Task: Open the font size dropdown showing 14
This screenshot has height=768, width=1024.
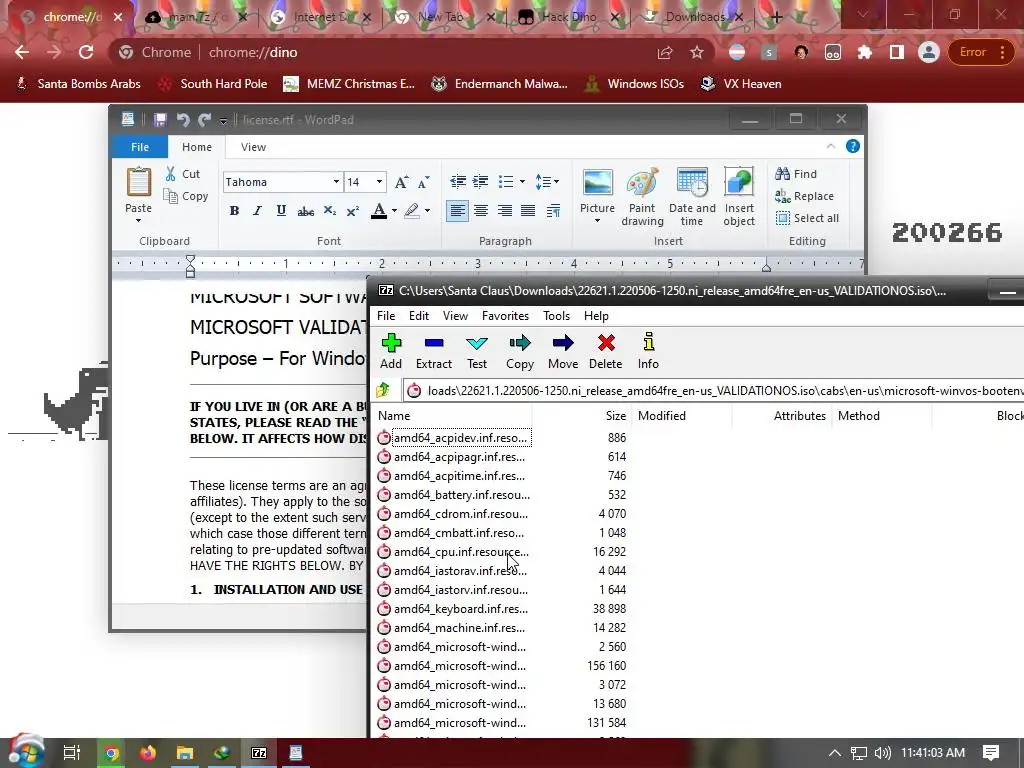Action: tap(379, 182)
